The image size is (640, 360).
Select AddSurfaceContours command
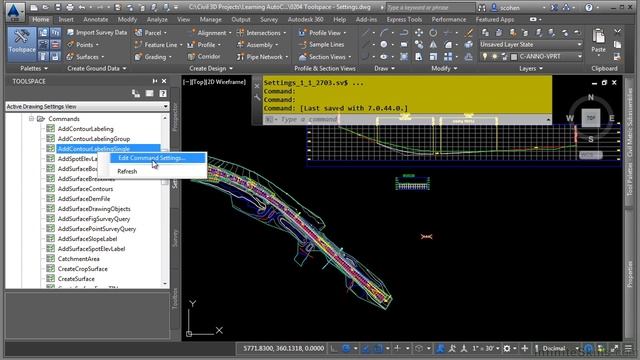point(85,189)
